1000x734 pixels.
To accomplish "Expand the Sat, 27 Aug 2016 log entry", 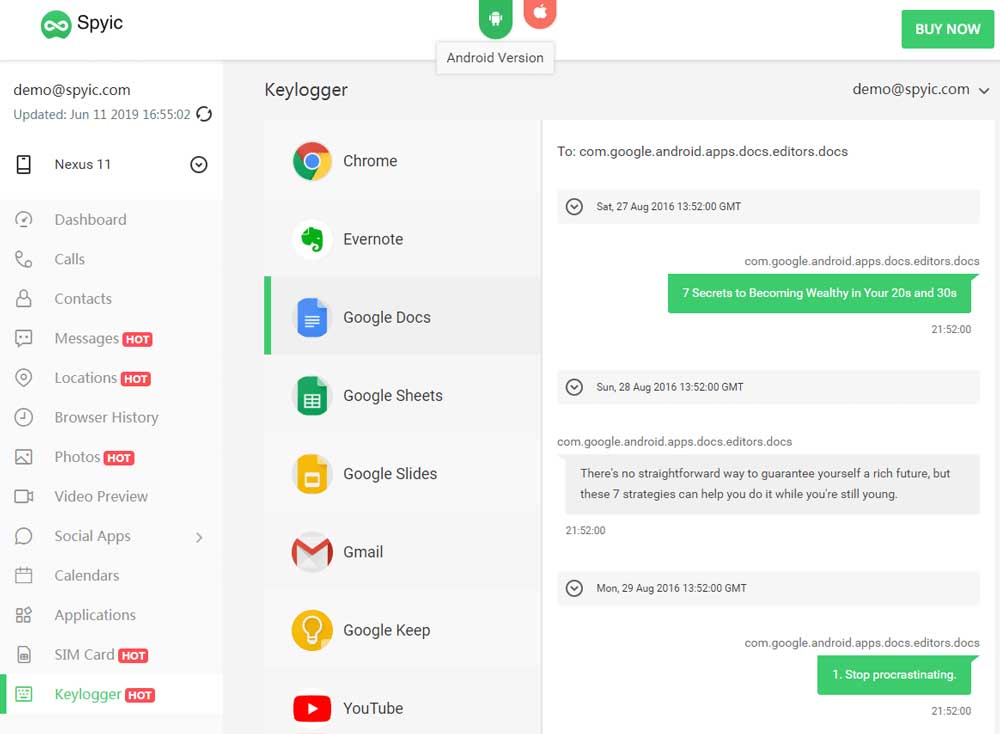I will coord(574,206).
